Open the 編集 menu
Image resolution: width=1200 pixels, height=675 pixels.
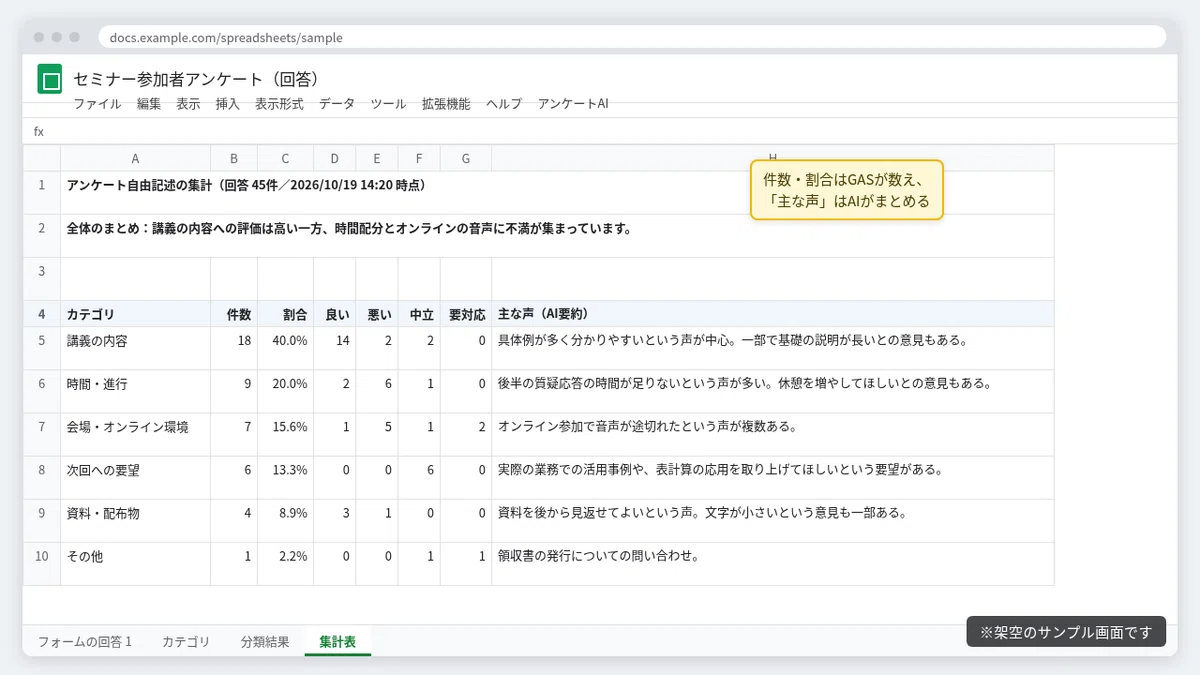[x=149, y=103]
